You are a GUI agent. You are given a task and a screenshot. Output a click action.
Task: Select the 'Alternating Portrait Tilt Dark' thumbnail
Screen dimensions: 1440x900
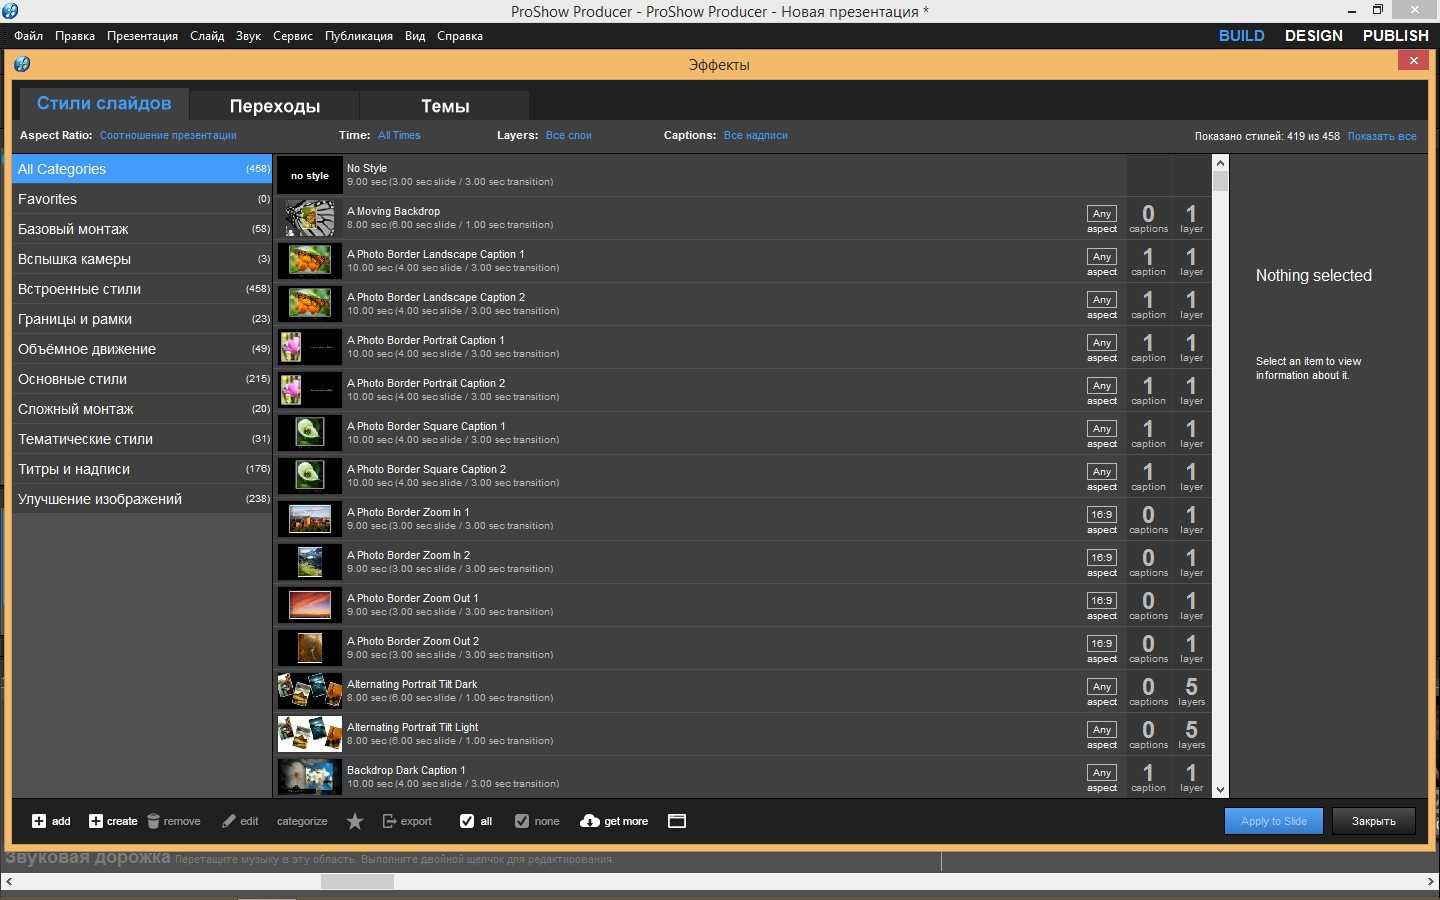coord(310,691)
